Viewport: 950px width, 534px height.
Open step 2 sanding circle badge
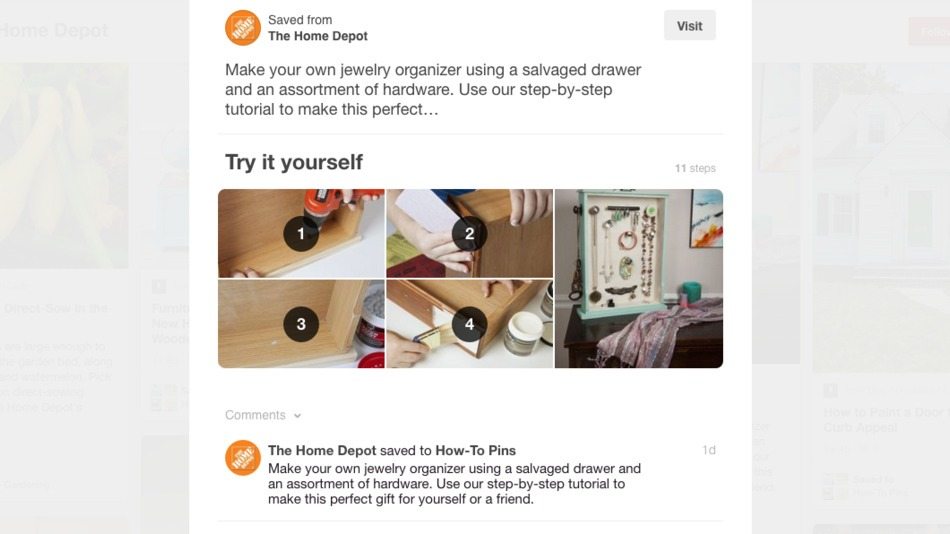click(x=469, y=233)
